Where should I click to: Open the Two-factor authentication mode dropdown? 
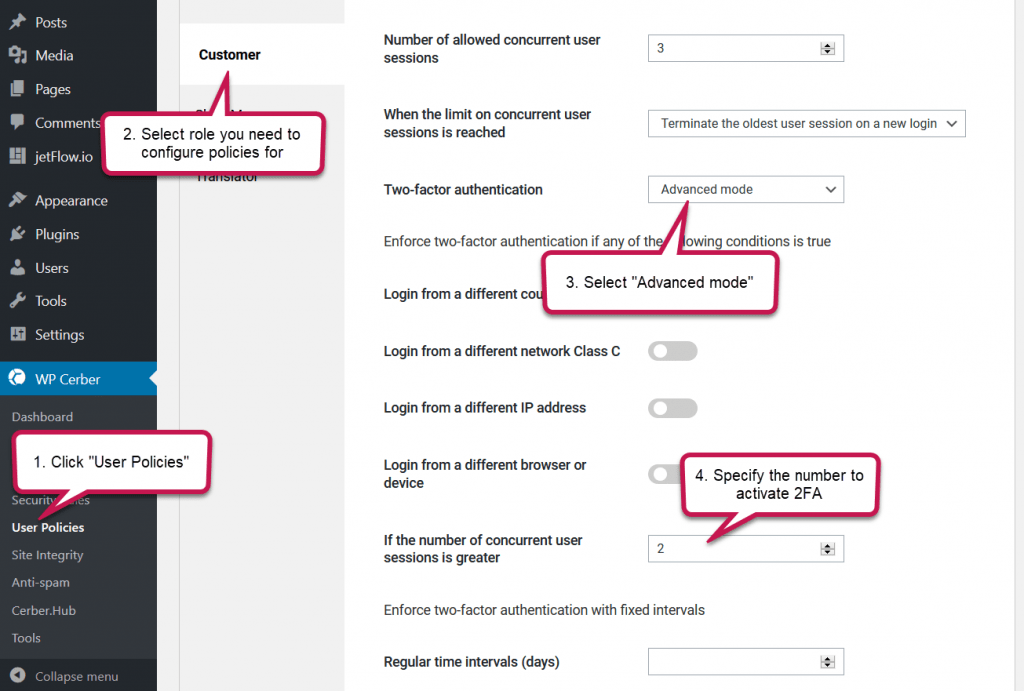(x=745, y=189)
